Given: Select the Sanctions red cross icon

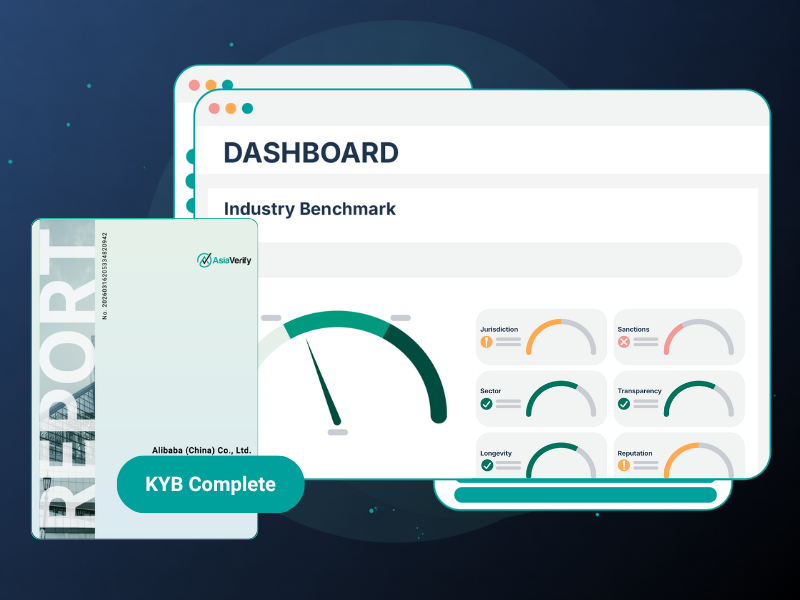Looking at the screenshot, I should pyautogui.click(x=623, y=342).
